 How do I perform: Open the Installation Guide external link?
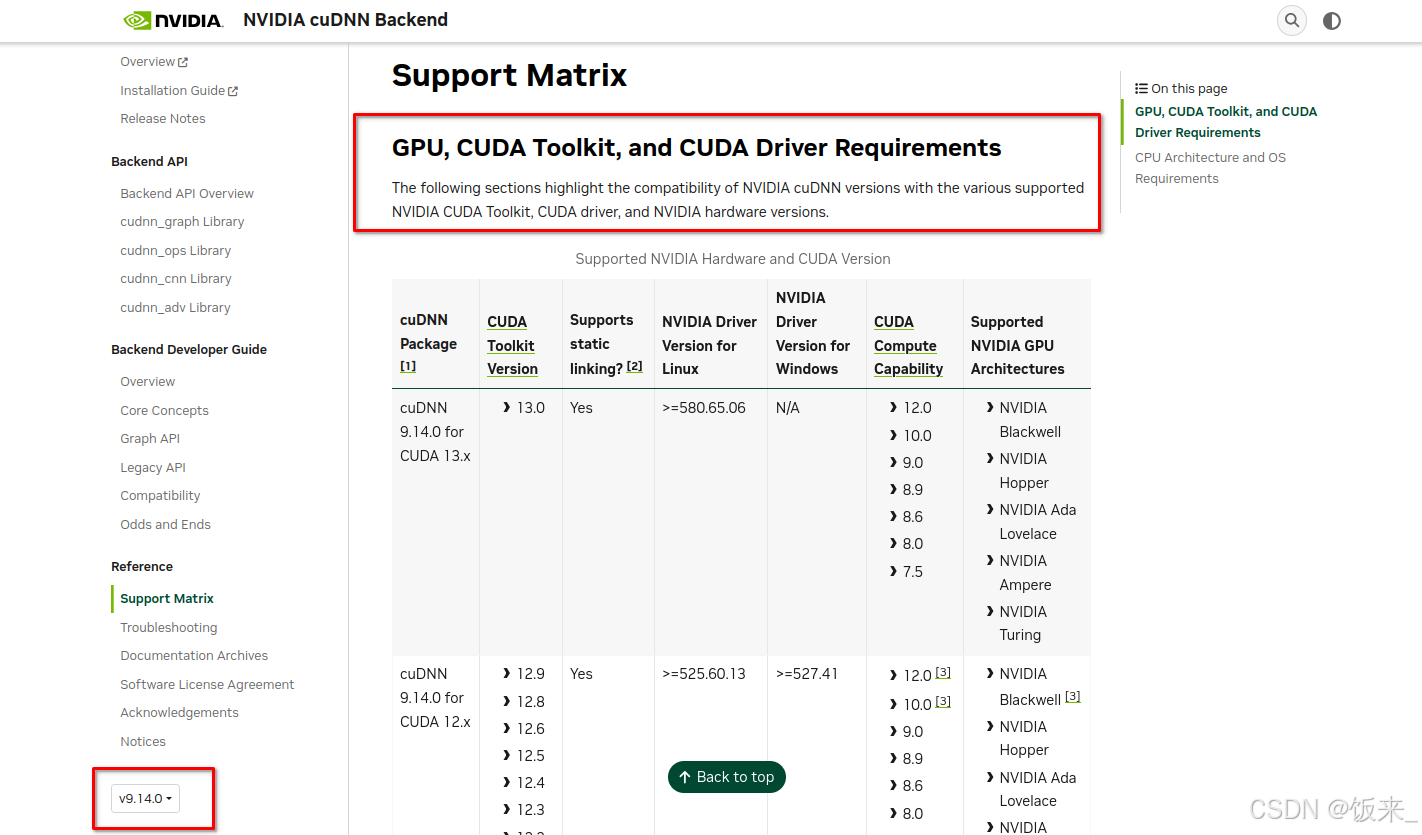(179, 90)
